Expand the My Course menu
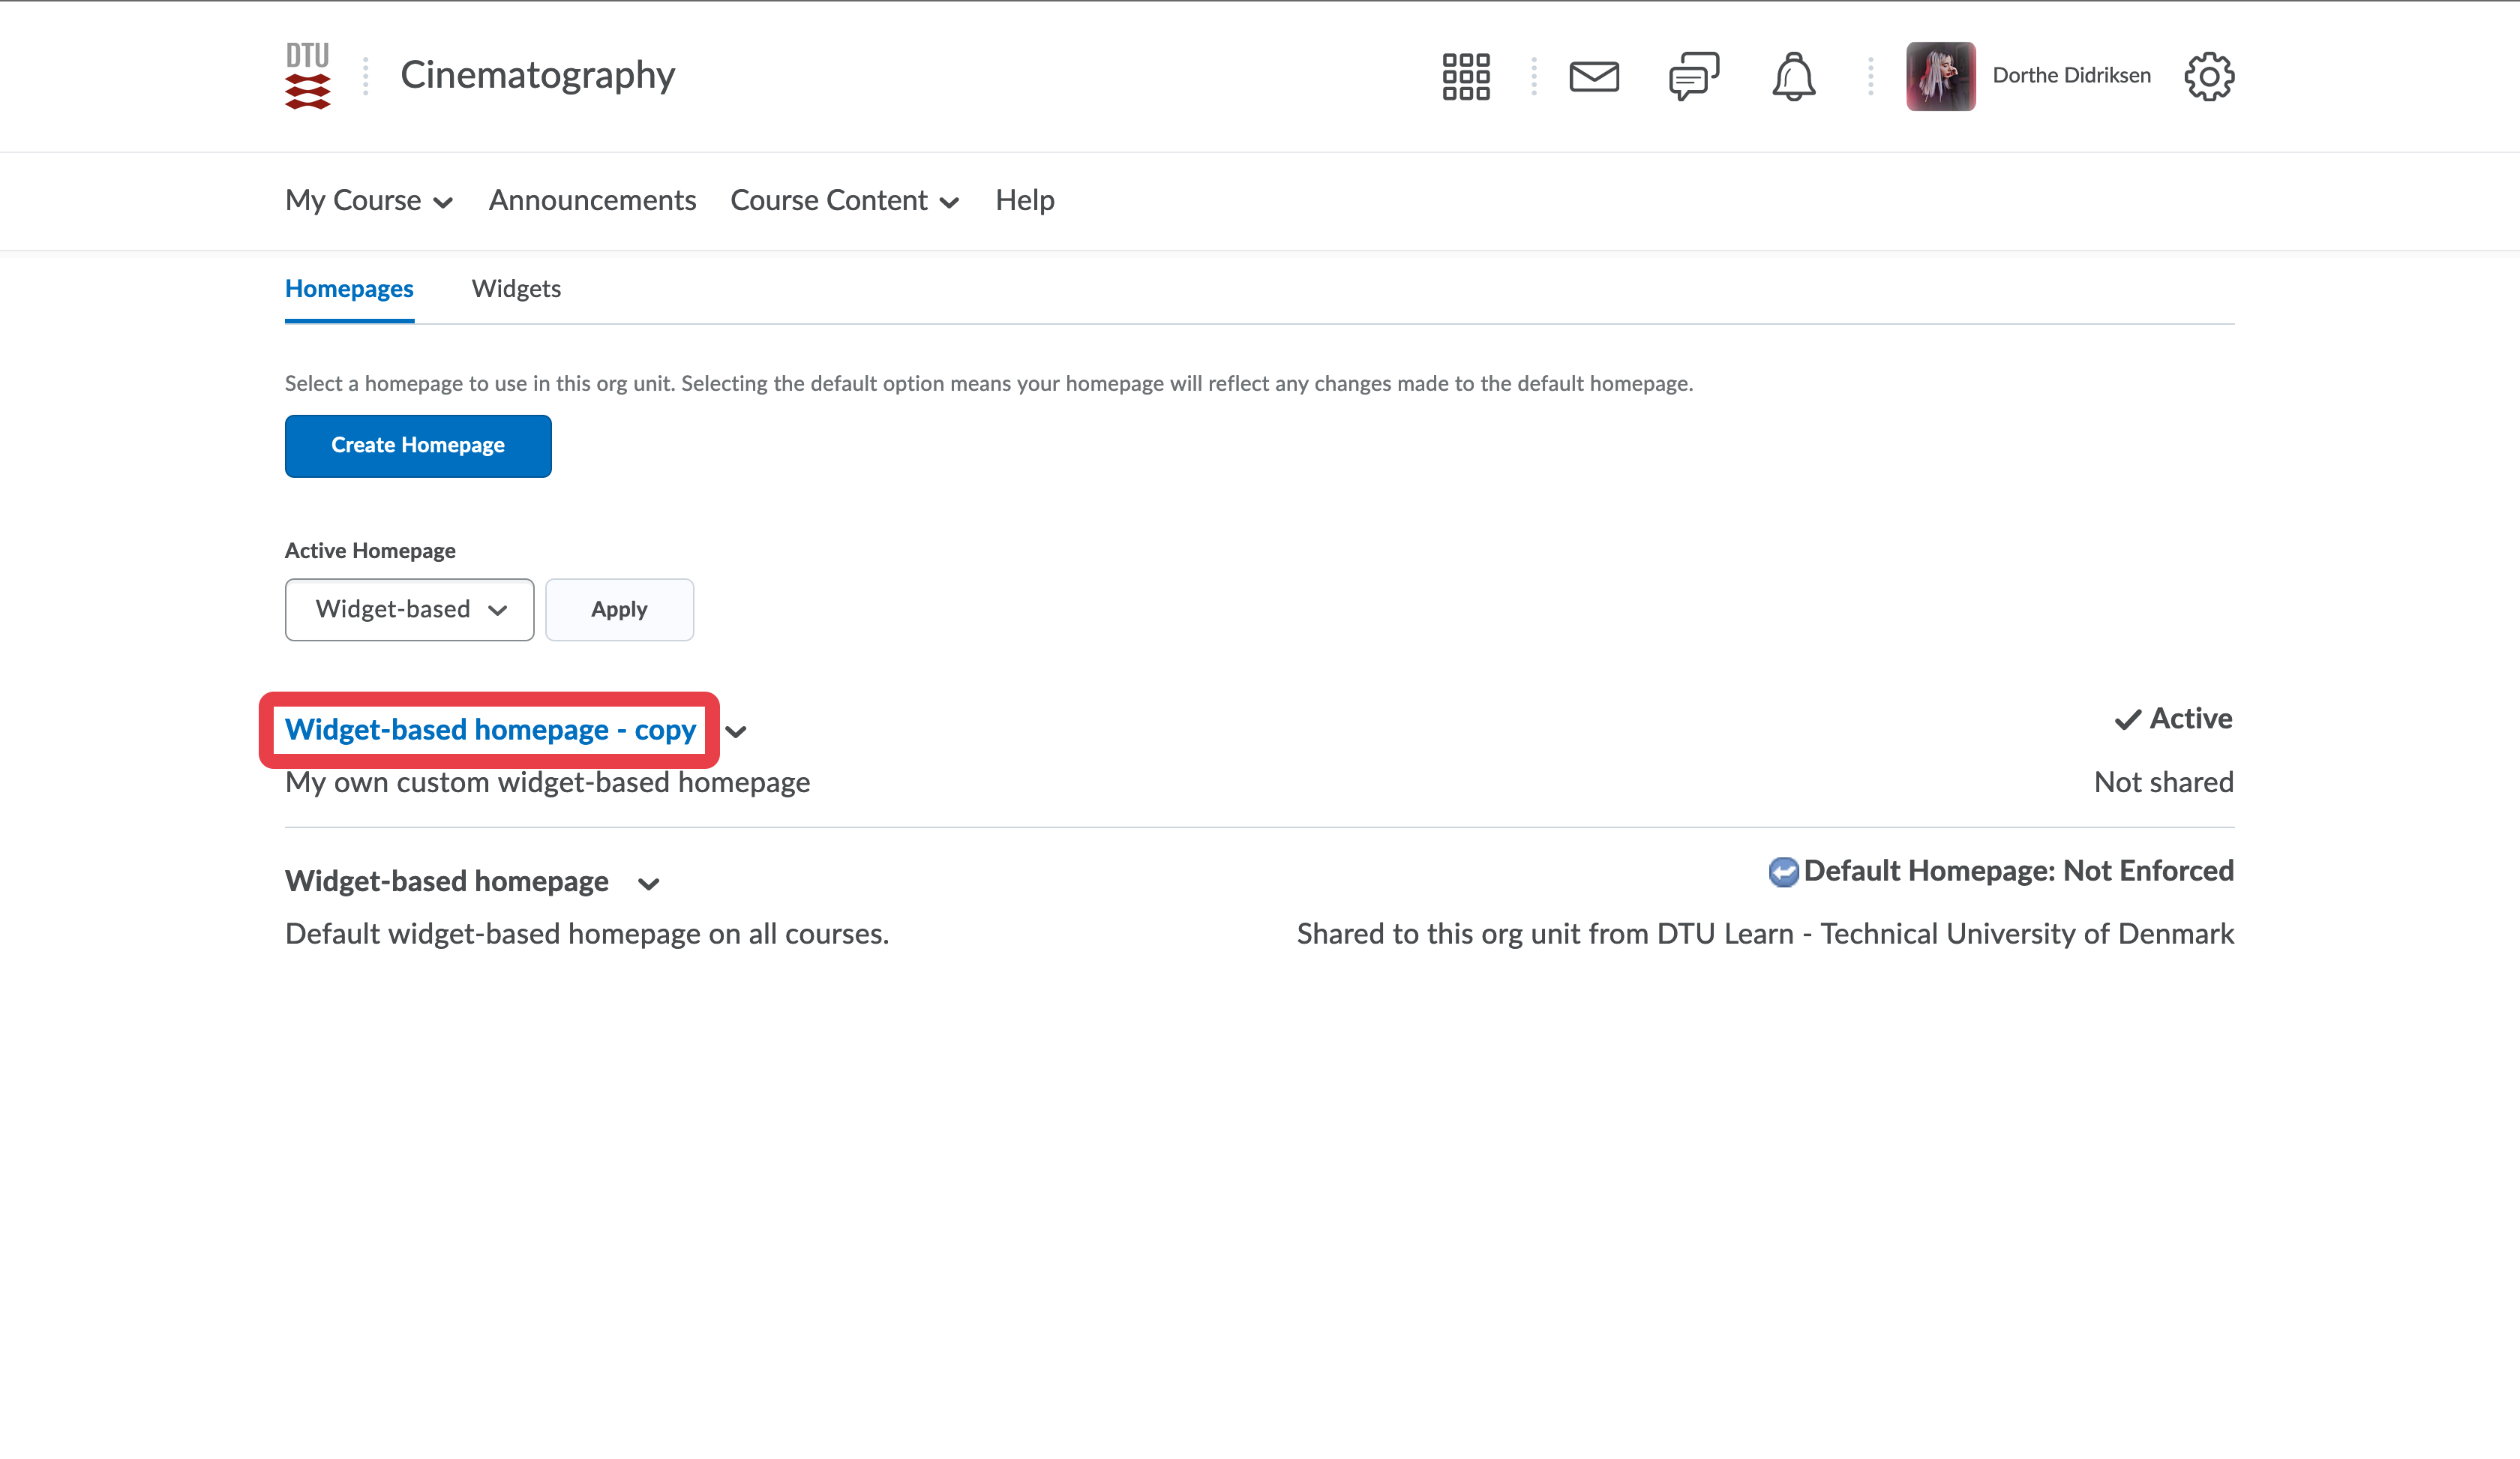This screenshot has width=2520, height=1459. [x=368, y=201]
